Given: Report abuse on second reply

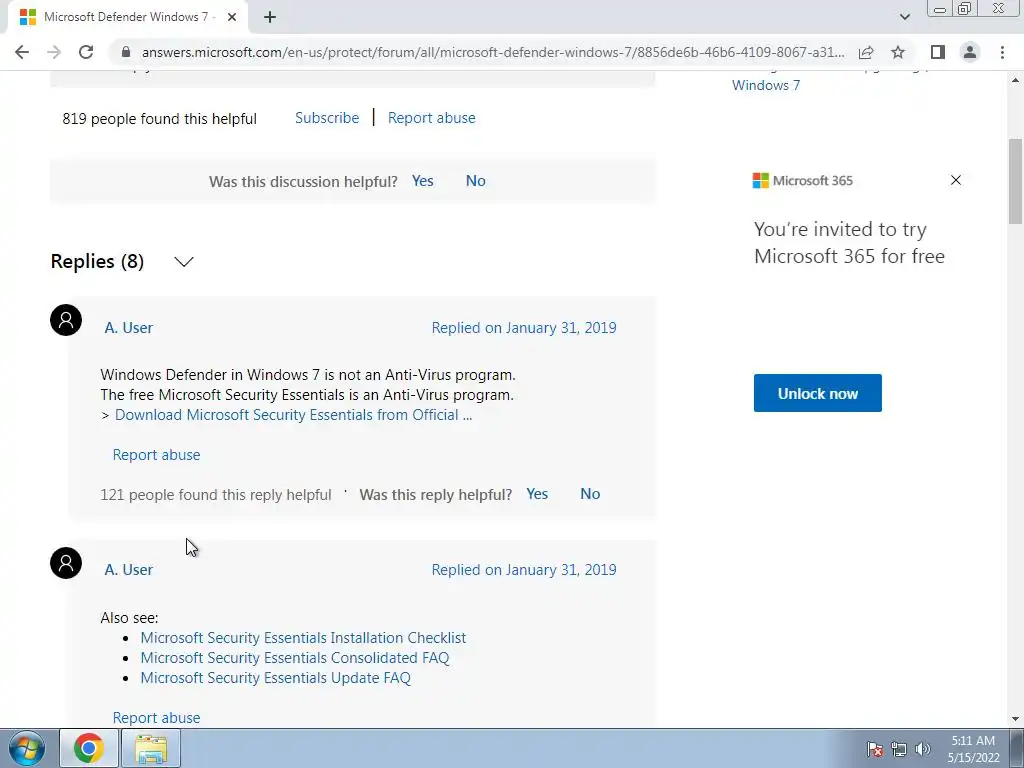Looking at the screenshot, I should (x=156, y=717).
